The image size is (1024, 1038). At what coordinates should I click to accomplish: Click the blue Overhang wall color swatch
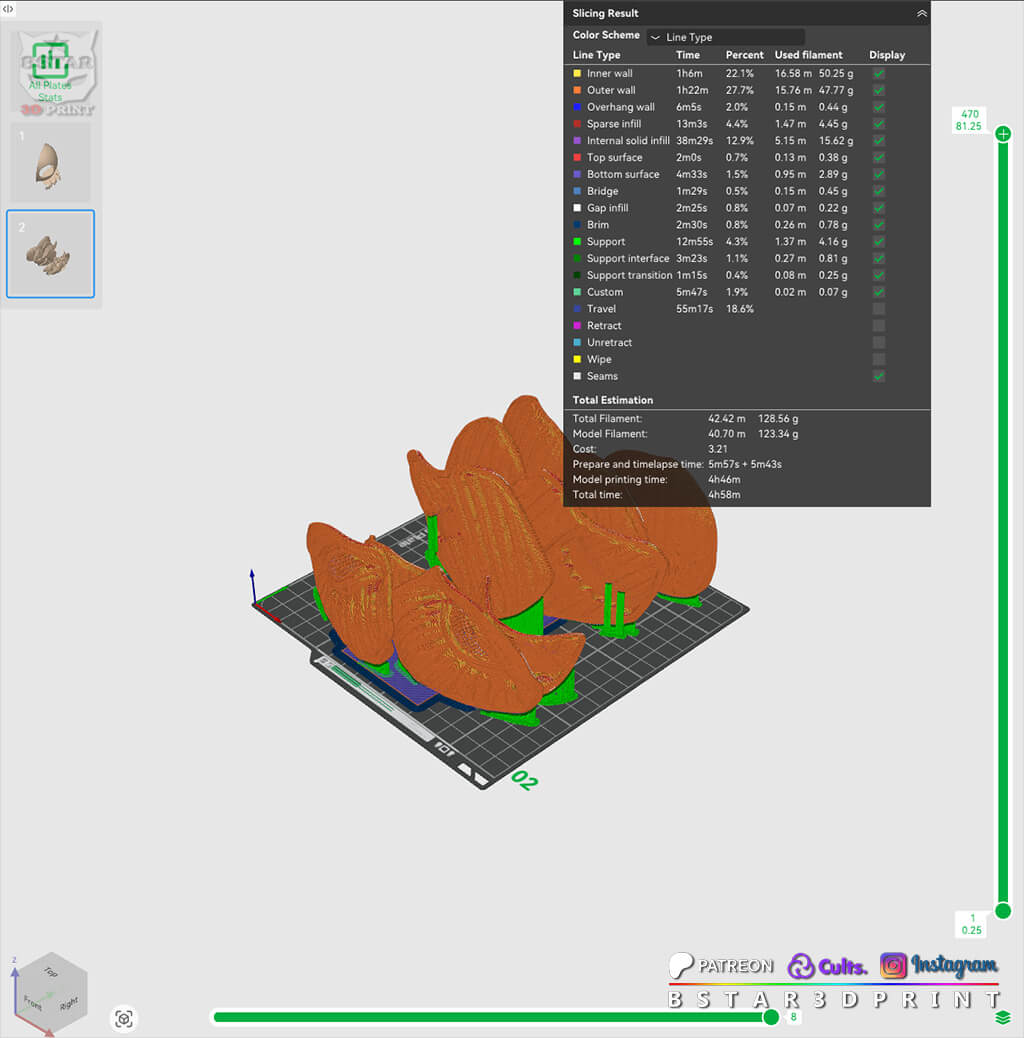[x=577, y=107]
